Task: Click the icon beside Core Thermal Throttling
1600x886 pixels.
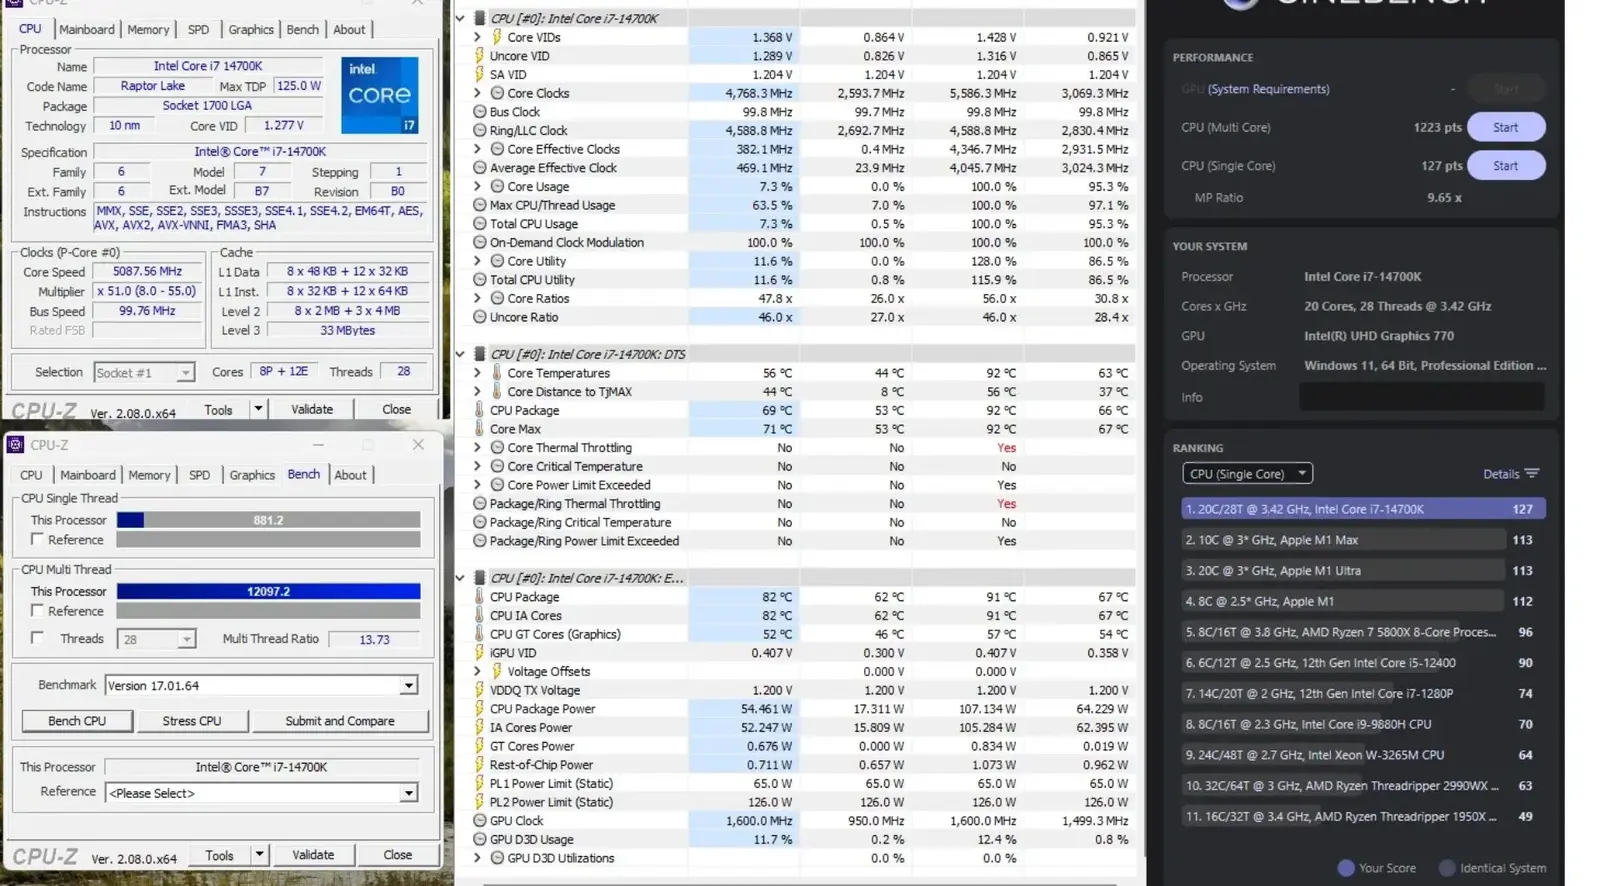Action: coord(497,448)
